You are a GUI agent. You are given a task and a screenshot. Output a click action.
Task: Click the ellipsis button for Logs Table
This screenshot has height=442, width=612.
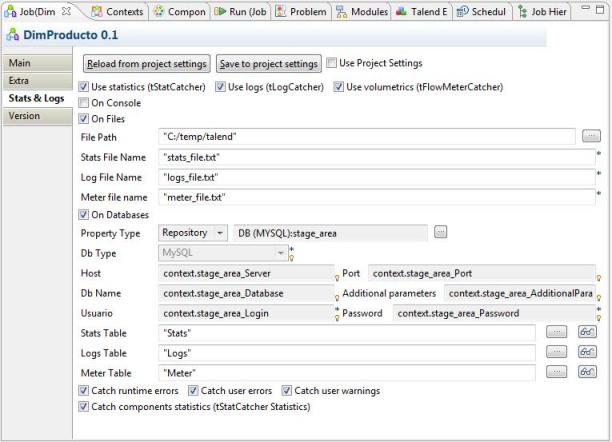pyautogui.click(x=558, y=352)
